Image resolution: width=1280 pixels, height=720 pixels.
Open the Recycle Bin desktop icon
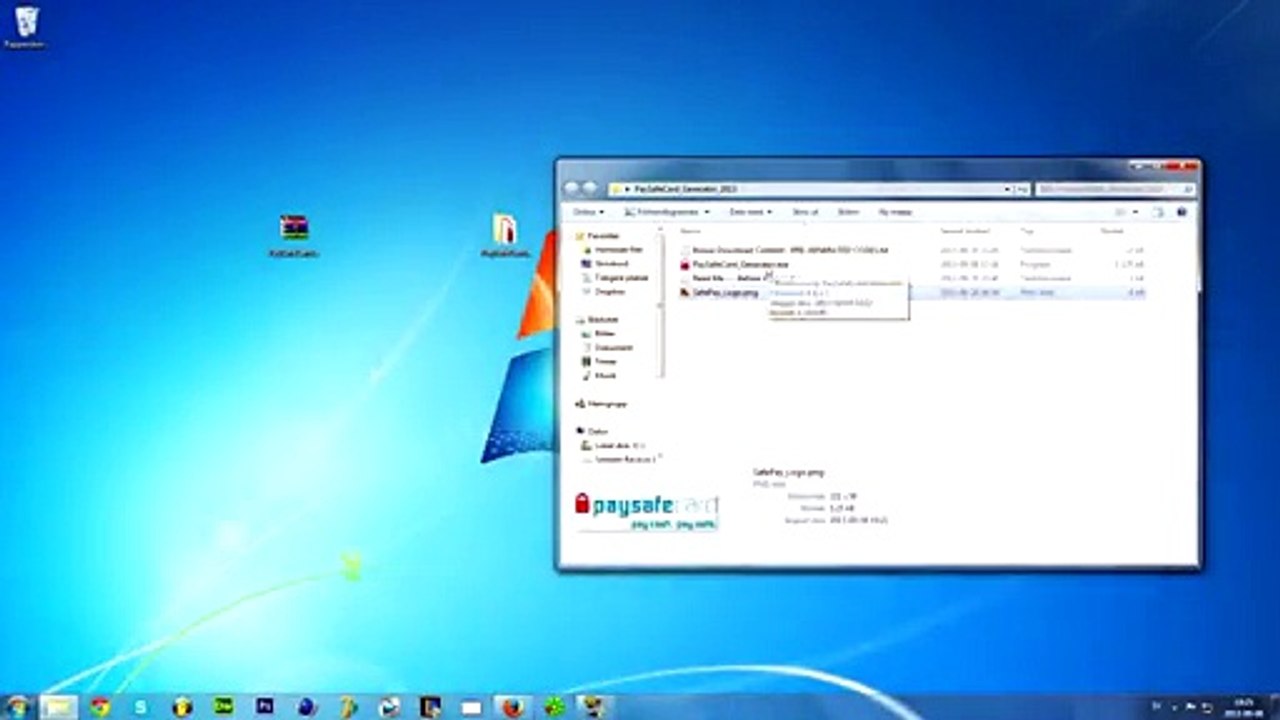click(25, 27)
